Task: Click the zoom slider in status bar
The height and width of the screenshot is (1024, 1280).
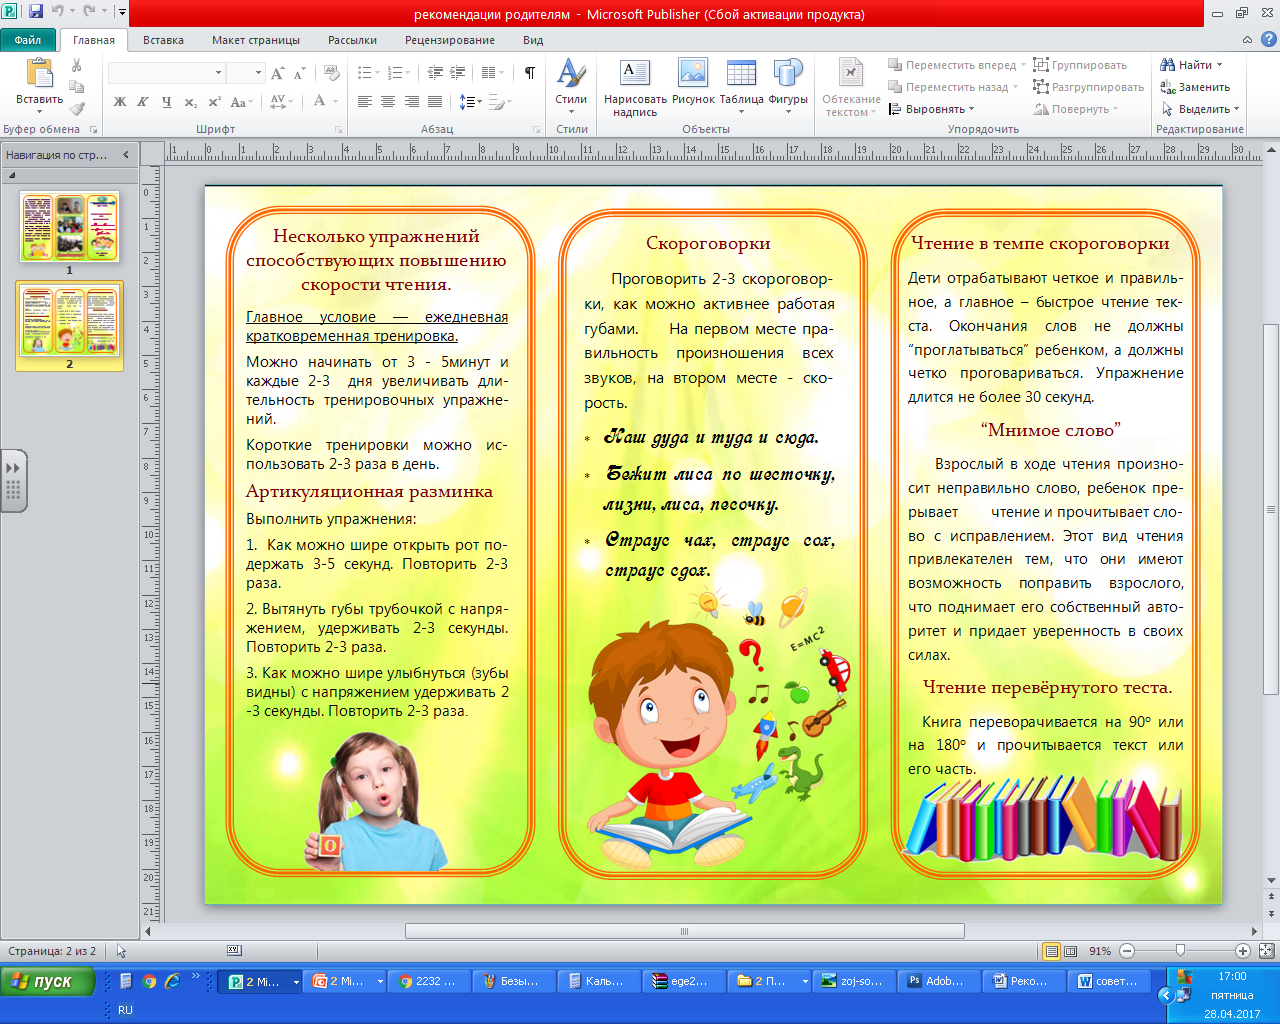Action: (x=1181, y=951)
